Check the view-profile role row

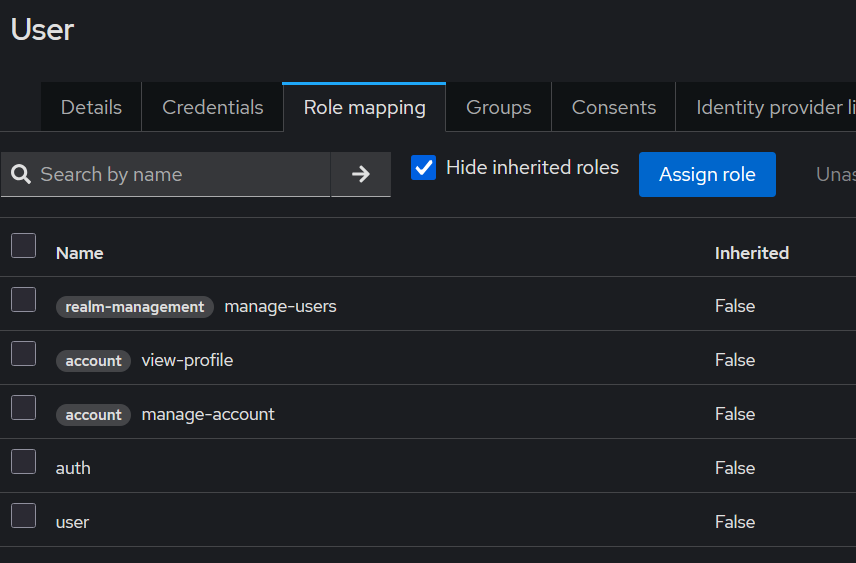pos(24,354)
